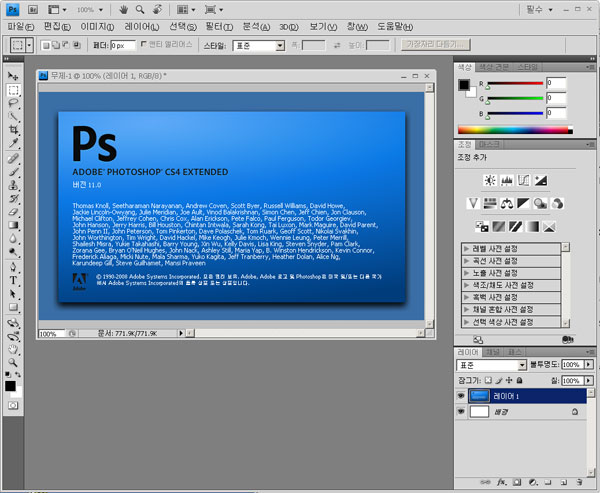Screen dimensions: 600x493
Task: Select the Zoom tool in toolbox
Action: (x=13, y=362)
